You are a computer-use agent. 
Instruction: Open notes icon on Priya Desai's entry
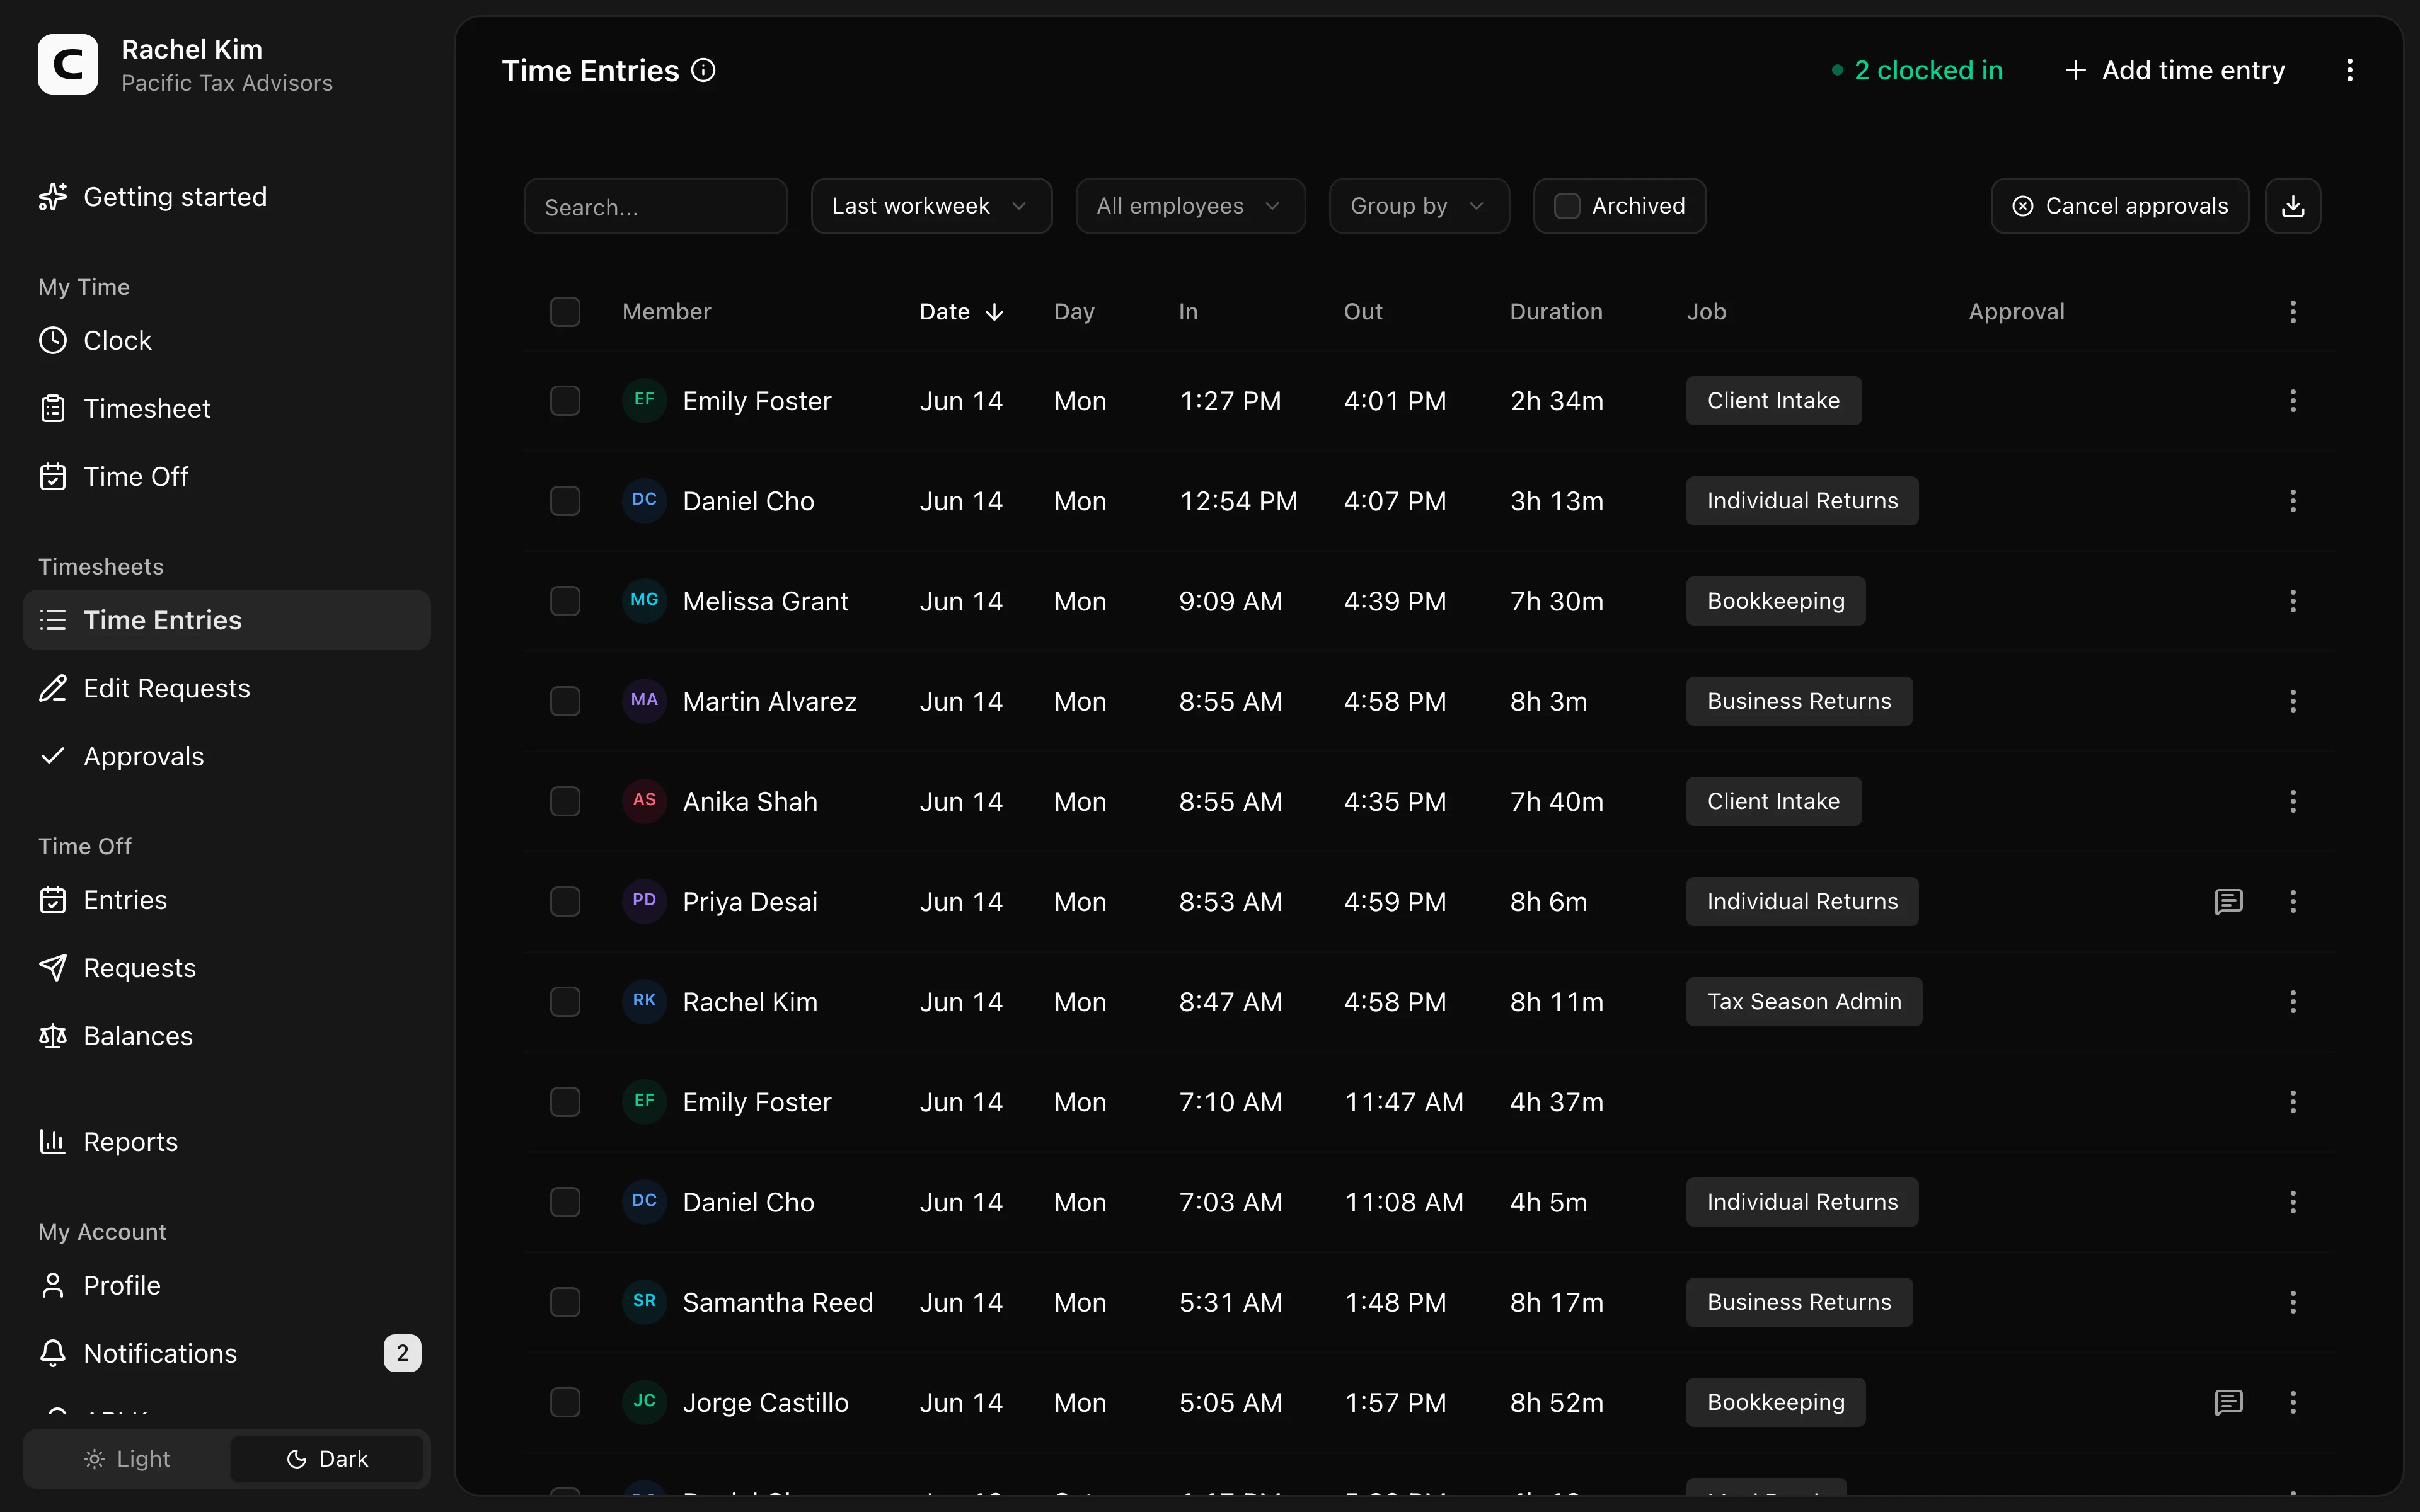[2228, 902]
